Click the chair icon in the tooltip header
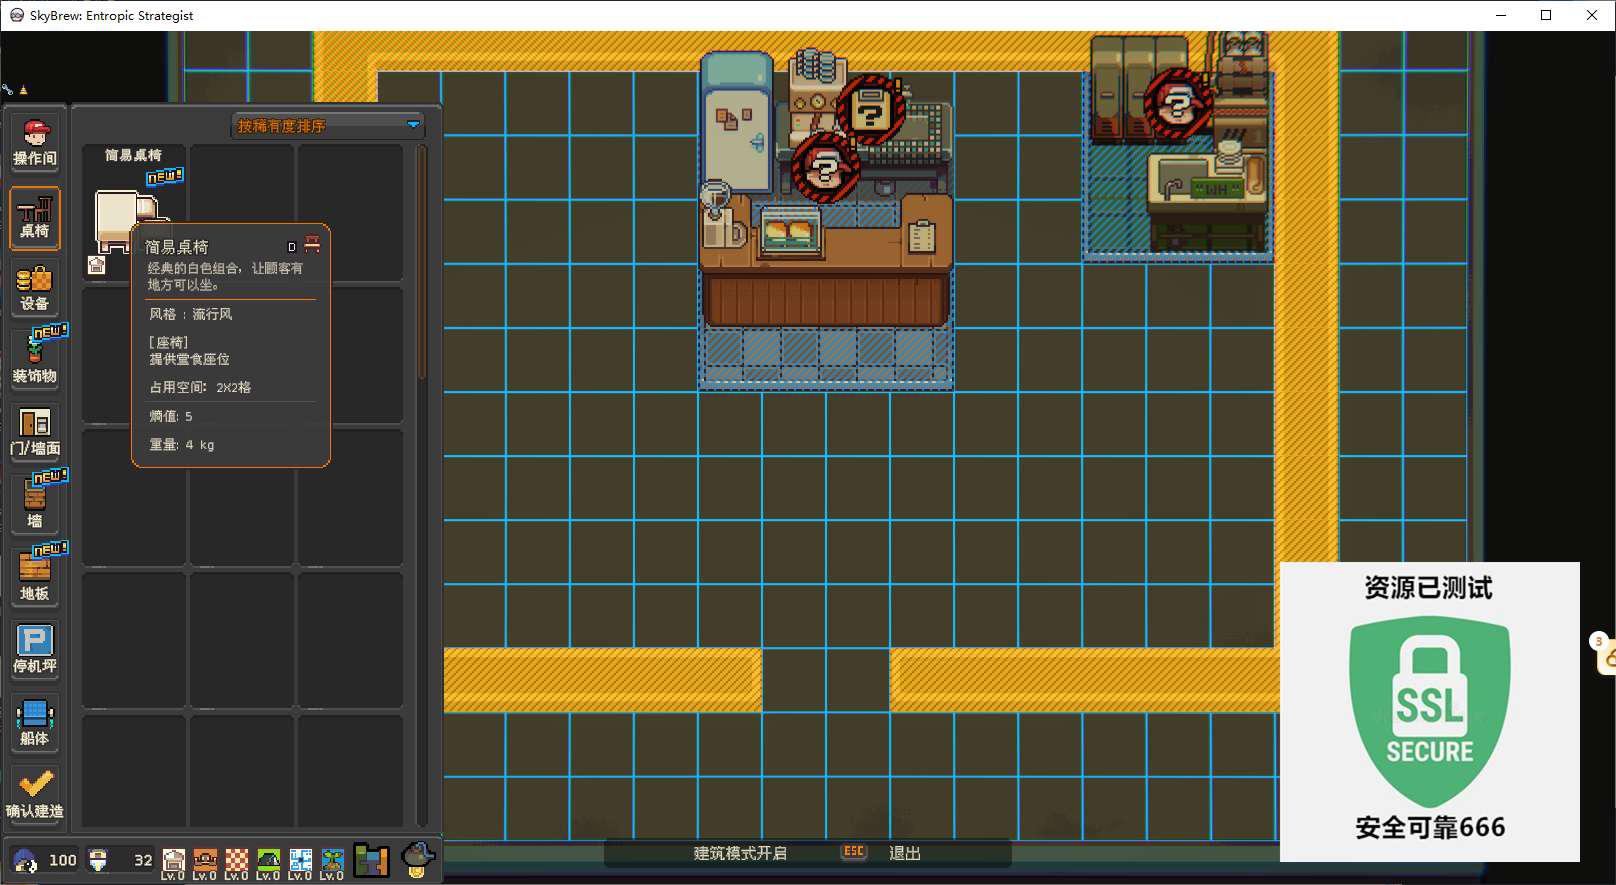The image size is (1616, 885). coord(312,245)
